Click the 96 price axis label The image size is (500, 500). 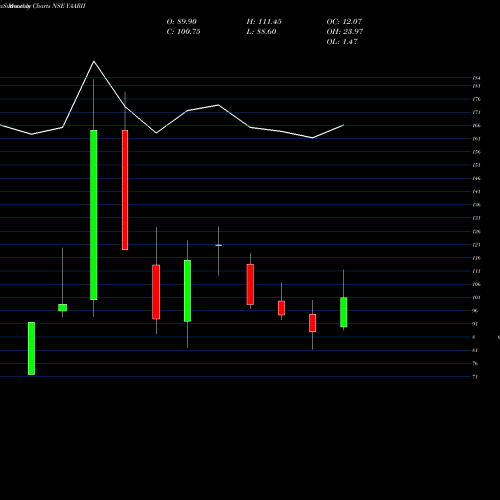click(475, 311)
